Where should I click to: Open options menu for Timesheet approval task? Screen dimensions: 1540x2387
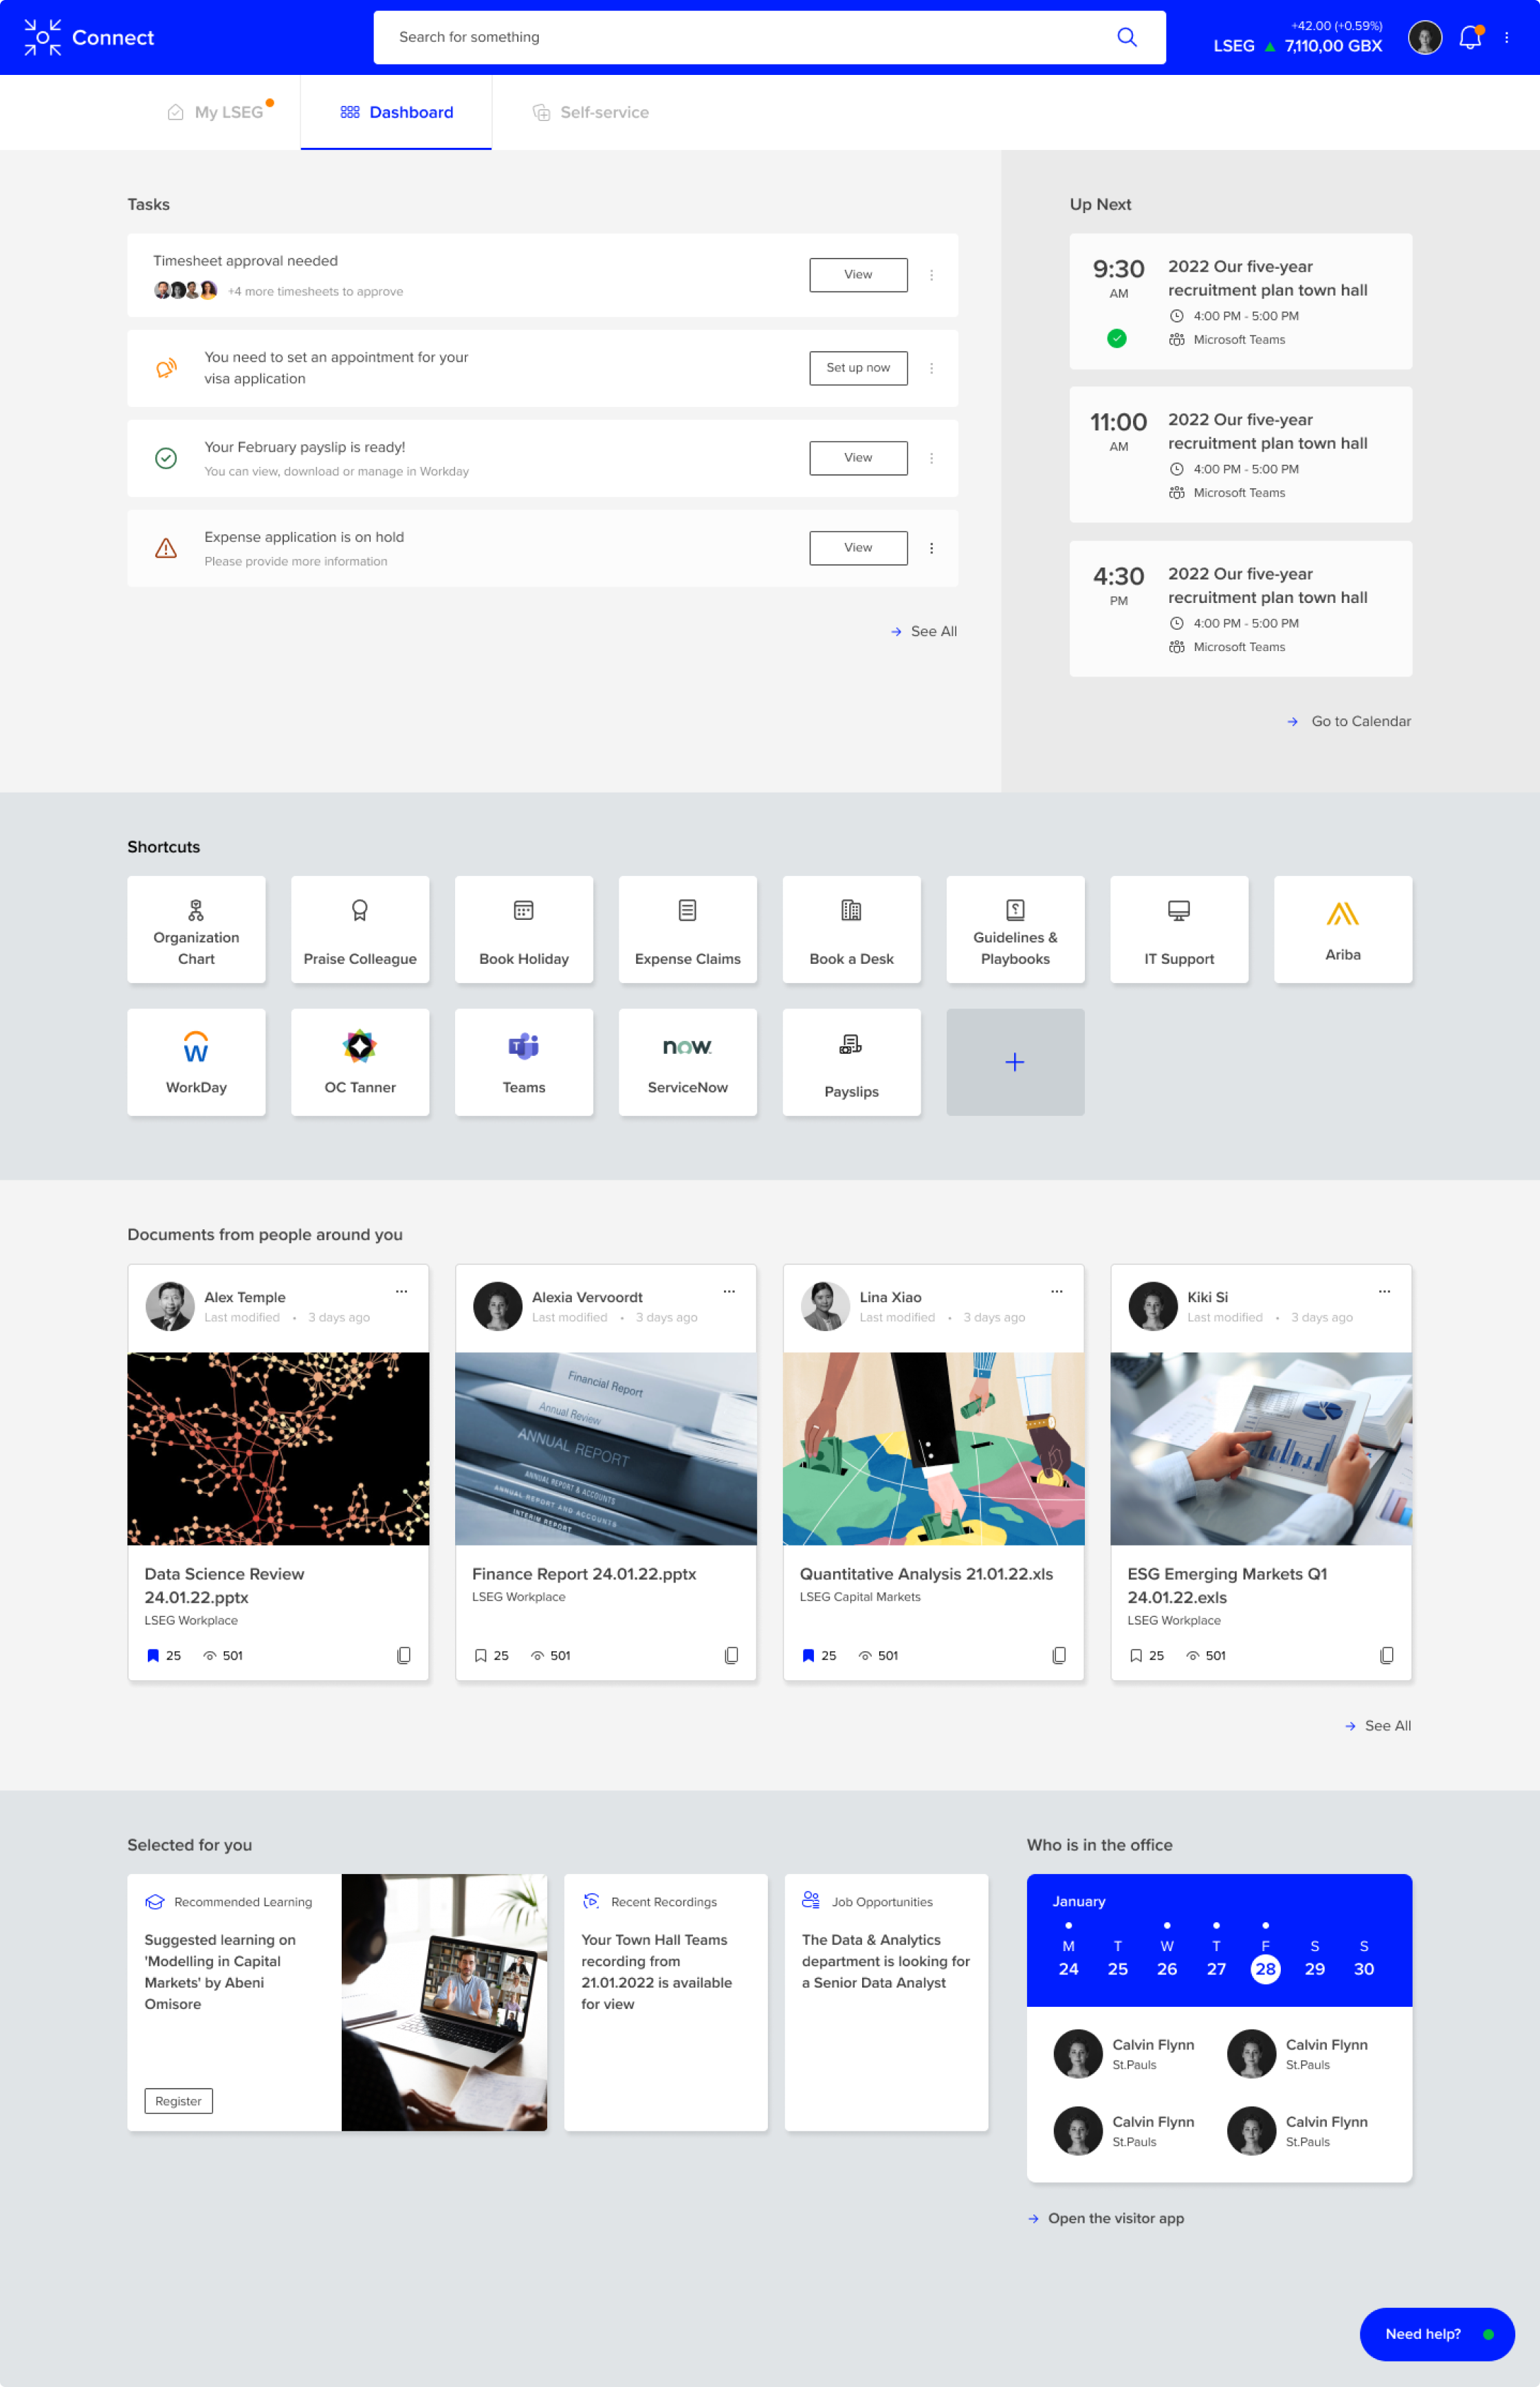pos(931,275)
